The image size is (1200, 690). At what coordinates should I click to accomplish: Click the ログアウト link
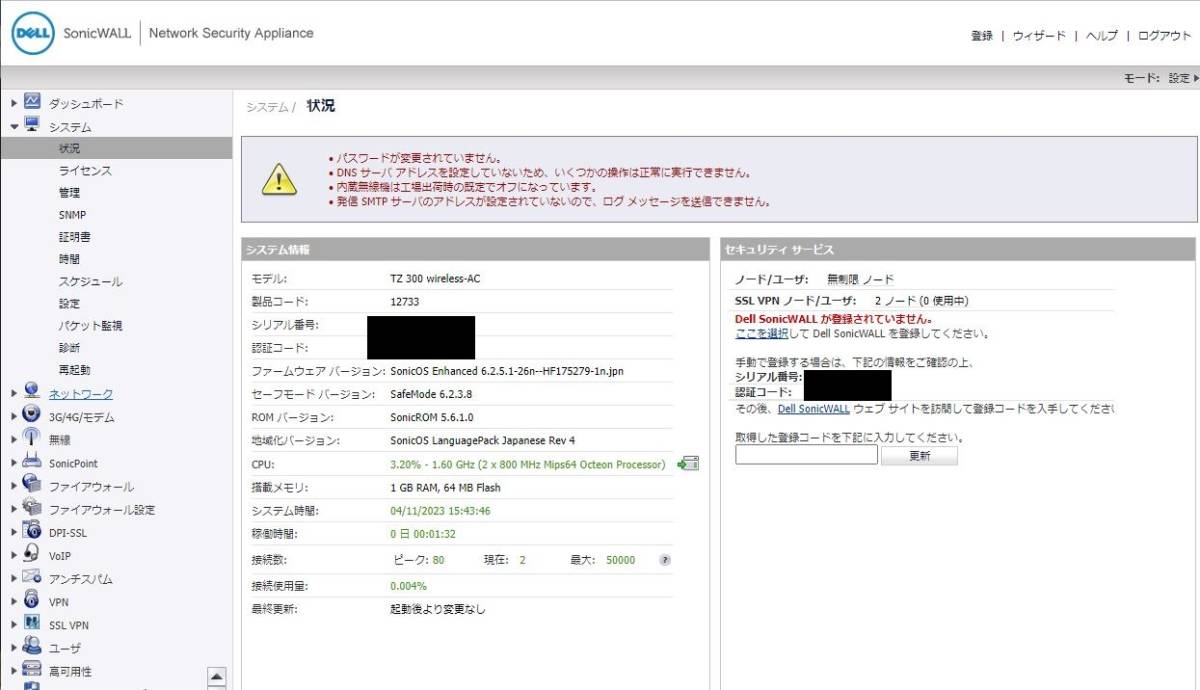[1164, 36]
